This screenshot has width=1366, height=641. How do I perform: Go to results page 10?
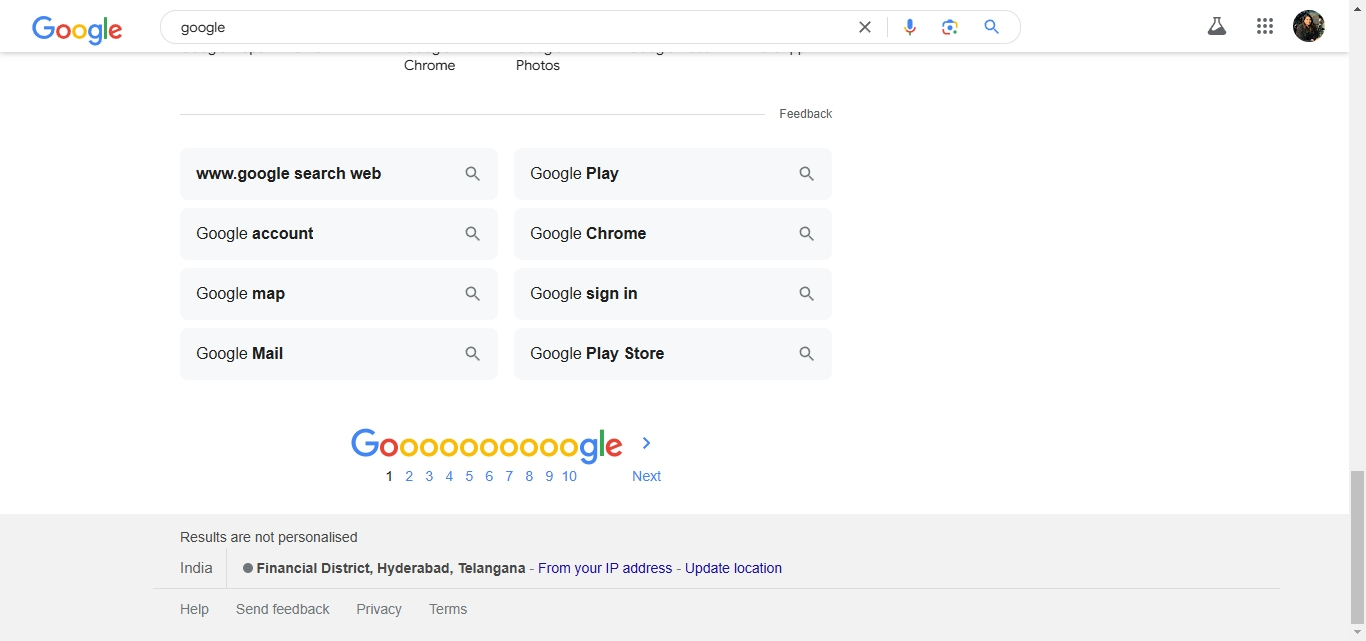tap(569, 476)
